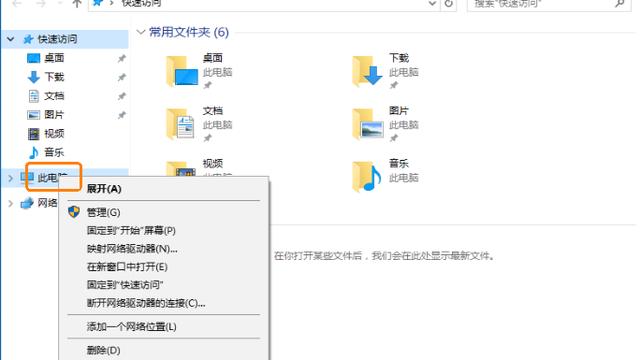Viewport: 640px width, 360px height.
Task: Select the 桌面 folder icon in main pane
Action: pyautogui.click(x=182, y=71)
